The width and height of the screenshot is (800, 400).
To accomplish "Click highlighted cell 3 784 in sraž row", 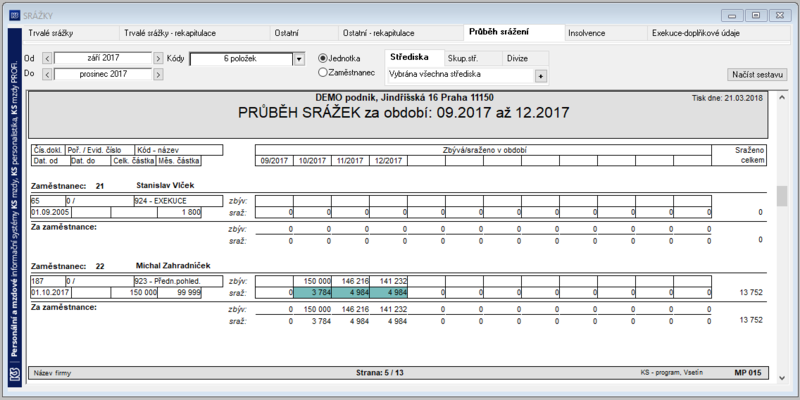I will 312,293.
